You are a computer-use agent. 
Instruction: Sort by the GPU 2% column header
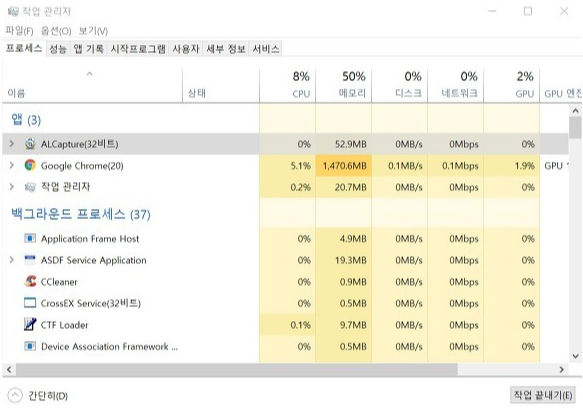tap(512, 86)
